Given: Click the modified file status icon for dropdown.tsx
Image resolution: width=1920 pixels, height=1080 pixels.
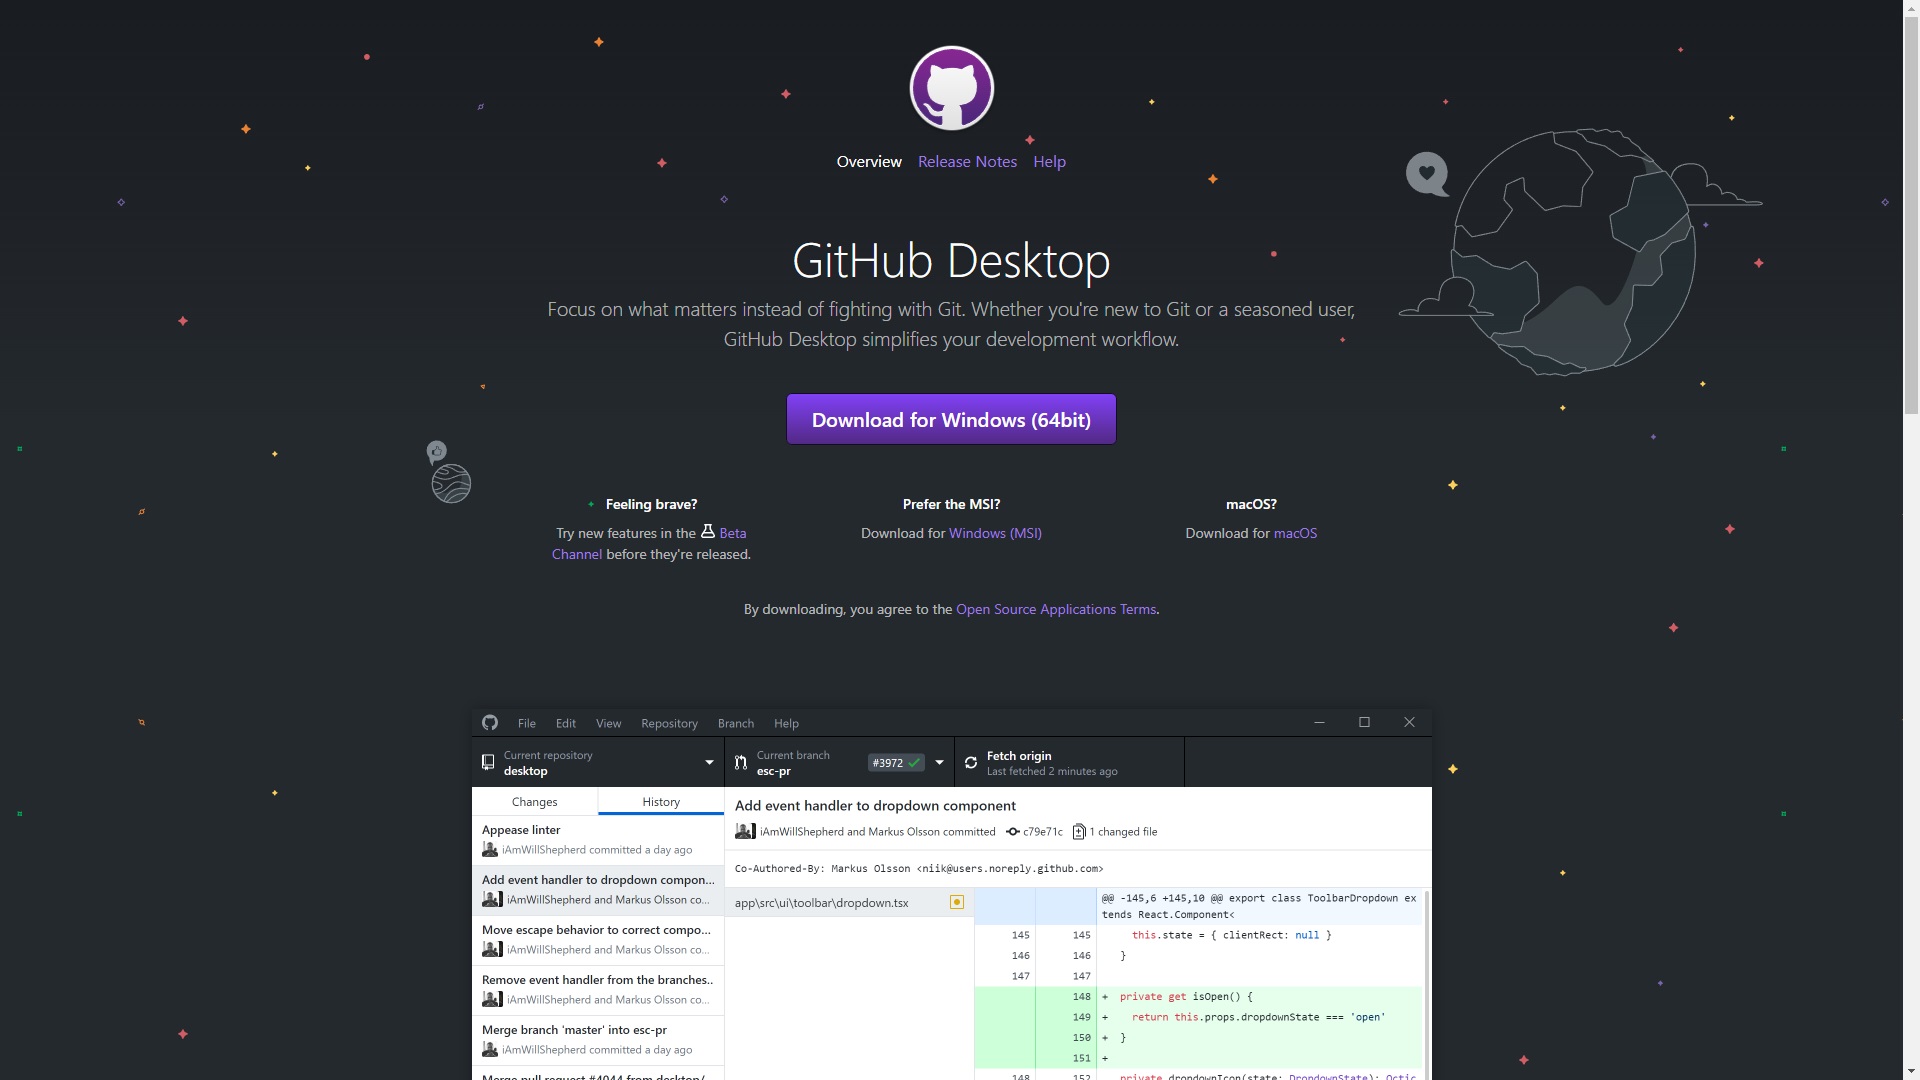Looking at the screenshot, I should click(x=957, y=902).
